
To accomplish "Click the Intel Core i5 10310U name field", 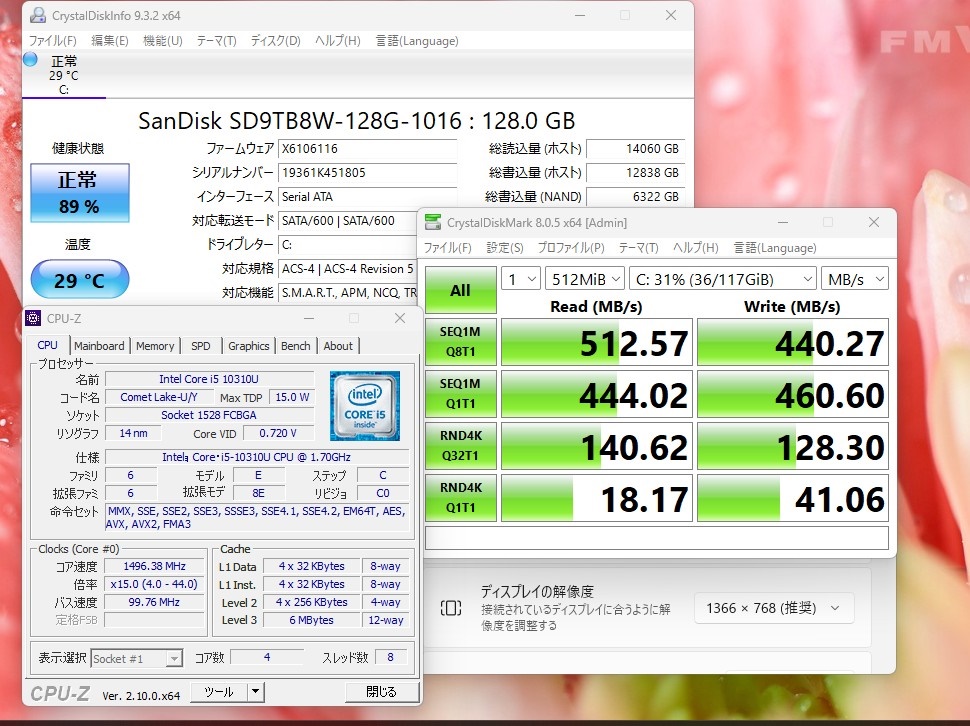I will [209, 379].
